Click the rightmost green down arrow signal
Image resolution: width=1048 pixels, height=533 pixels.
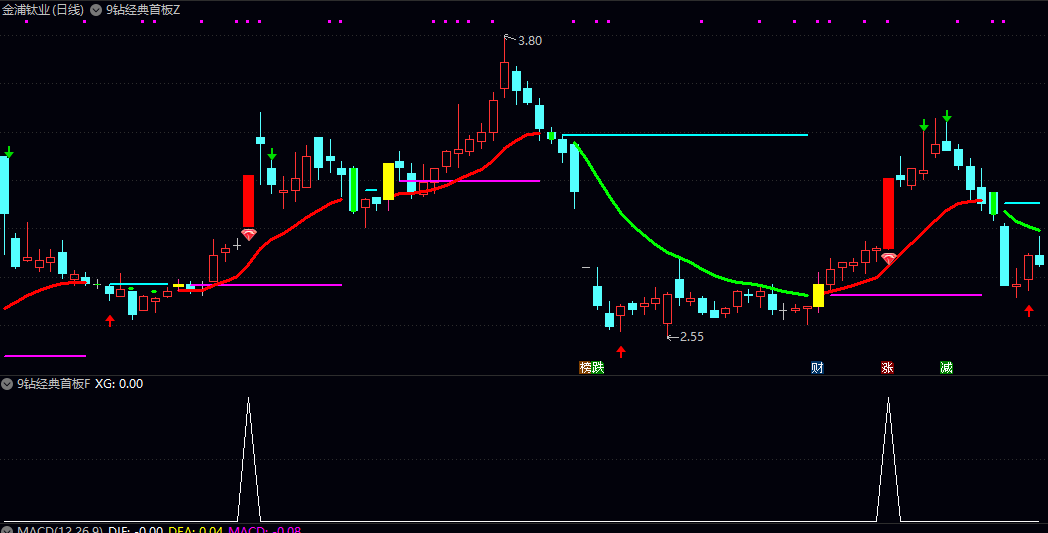click(x=947, y=116)
